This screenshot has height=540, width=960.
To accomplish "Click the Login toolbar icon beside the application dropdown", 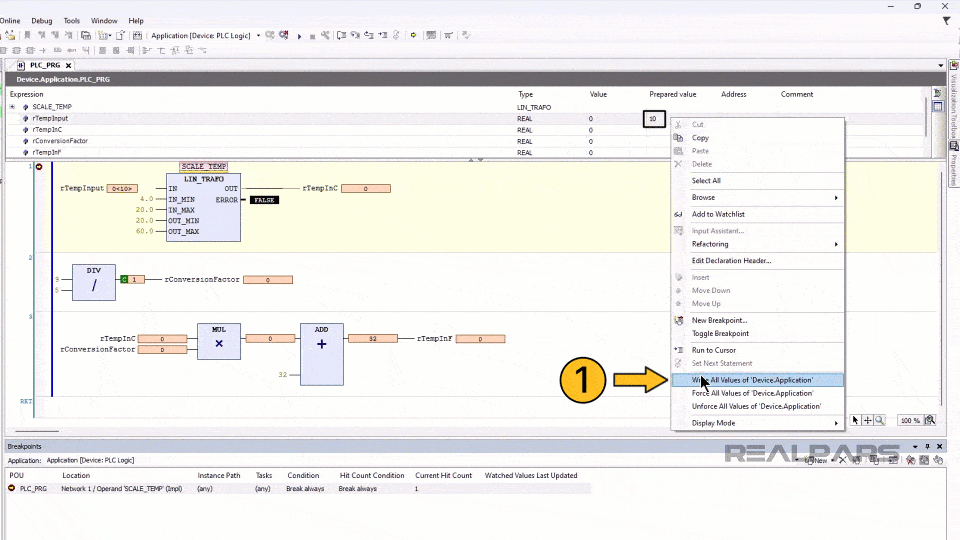I will click(x=270, y=36).
